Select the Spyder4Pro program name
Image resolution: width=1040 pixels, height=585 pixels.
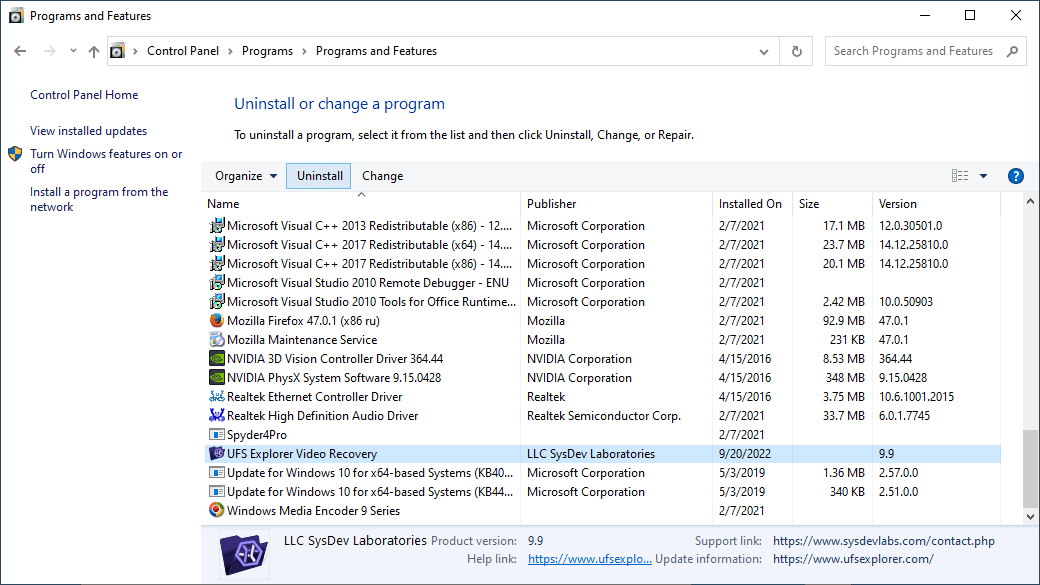coord(257,435)
